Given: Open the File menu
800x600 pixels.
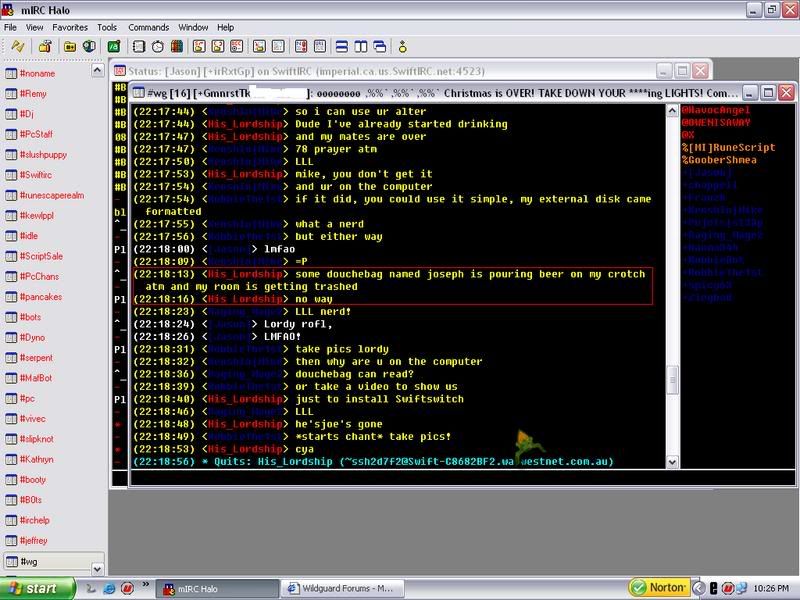Looking at the screenshot, I should pyautogui.click(x=10, y=27).
